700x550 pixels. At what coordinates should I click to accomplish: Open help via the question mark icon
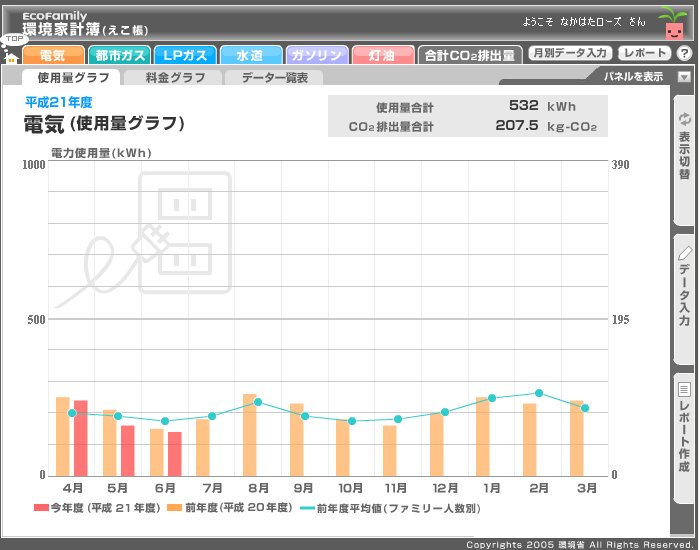684,53
